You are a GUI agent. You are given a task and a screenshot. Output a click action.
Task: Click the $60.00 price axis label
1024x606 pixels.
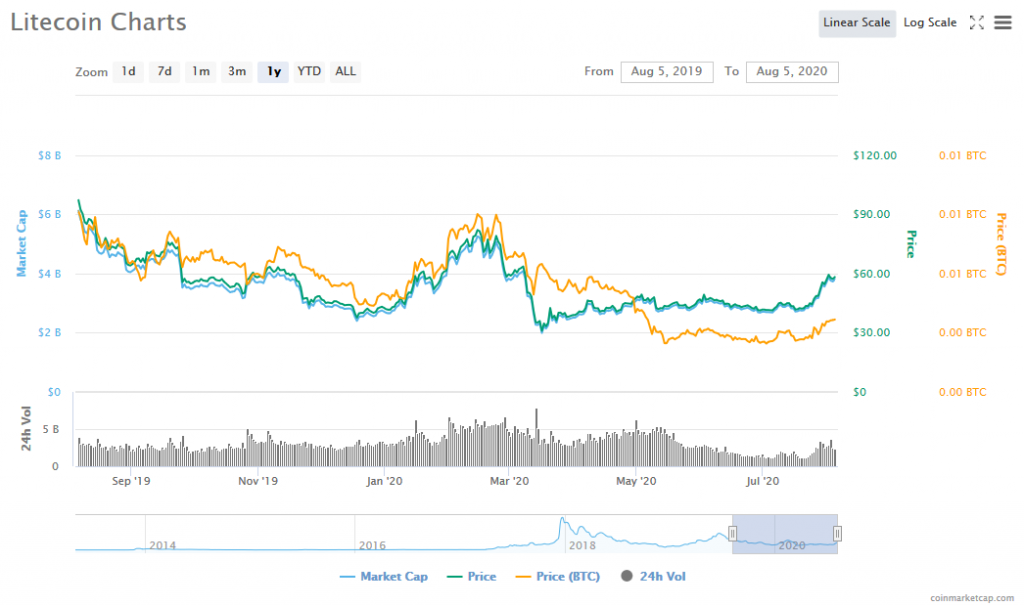871,274
